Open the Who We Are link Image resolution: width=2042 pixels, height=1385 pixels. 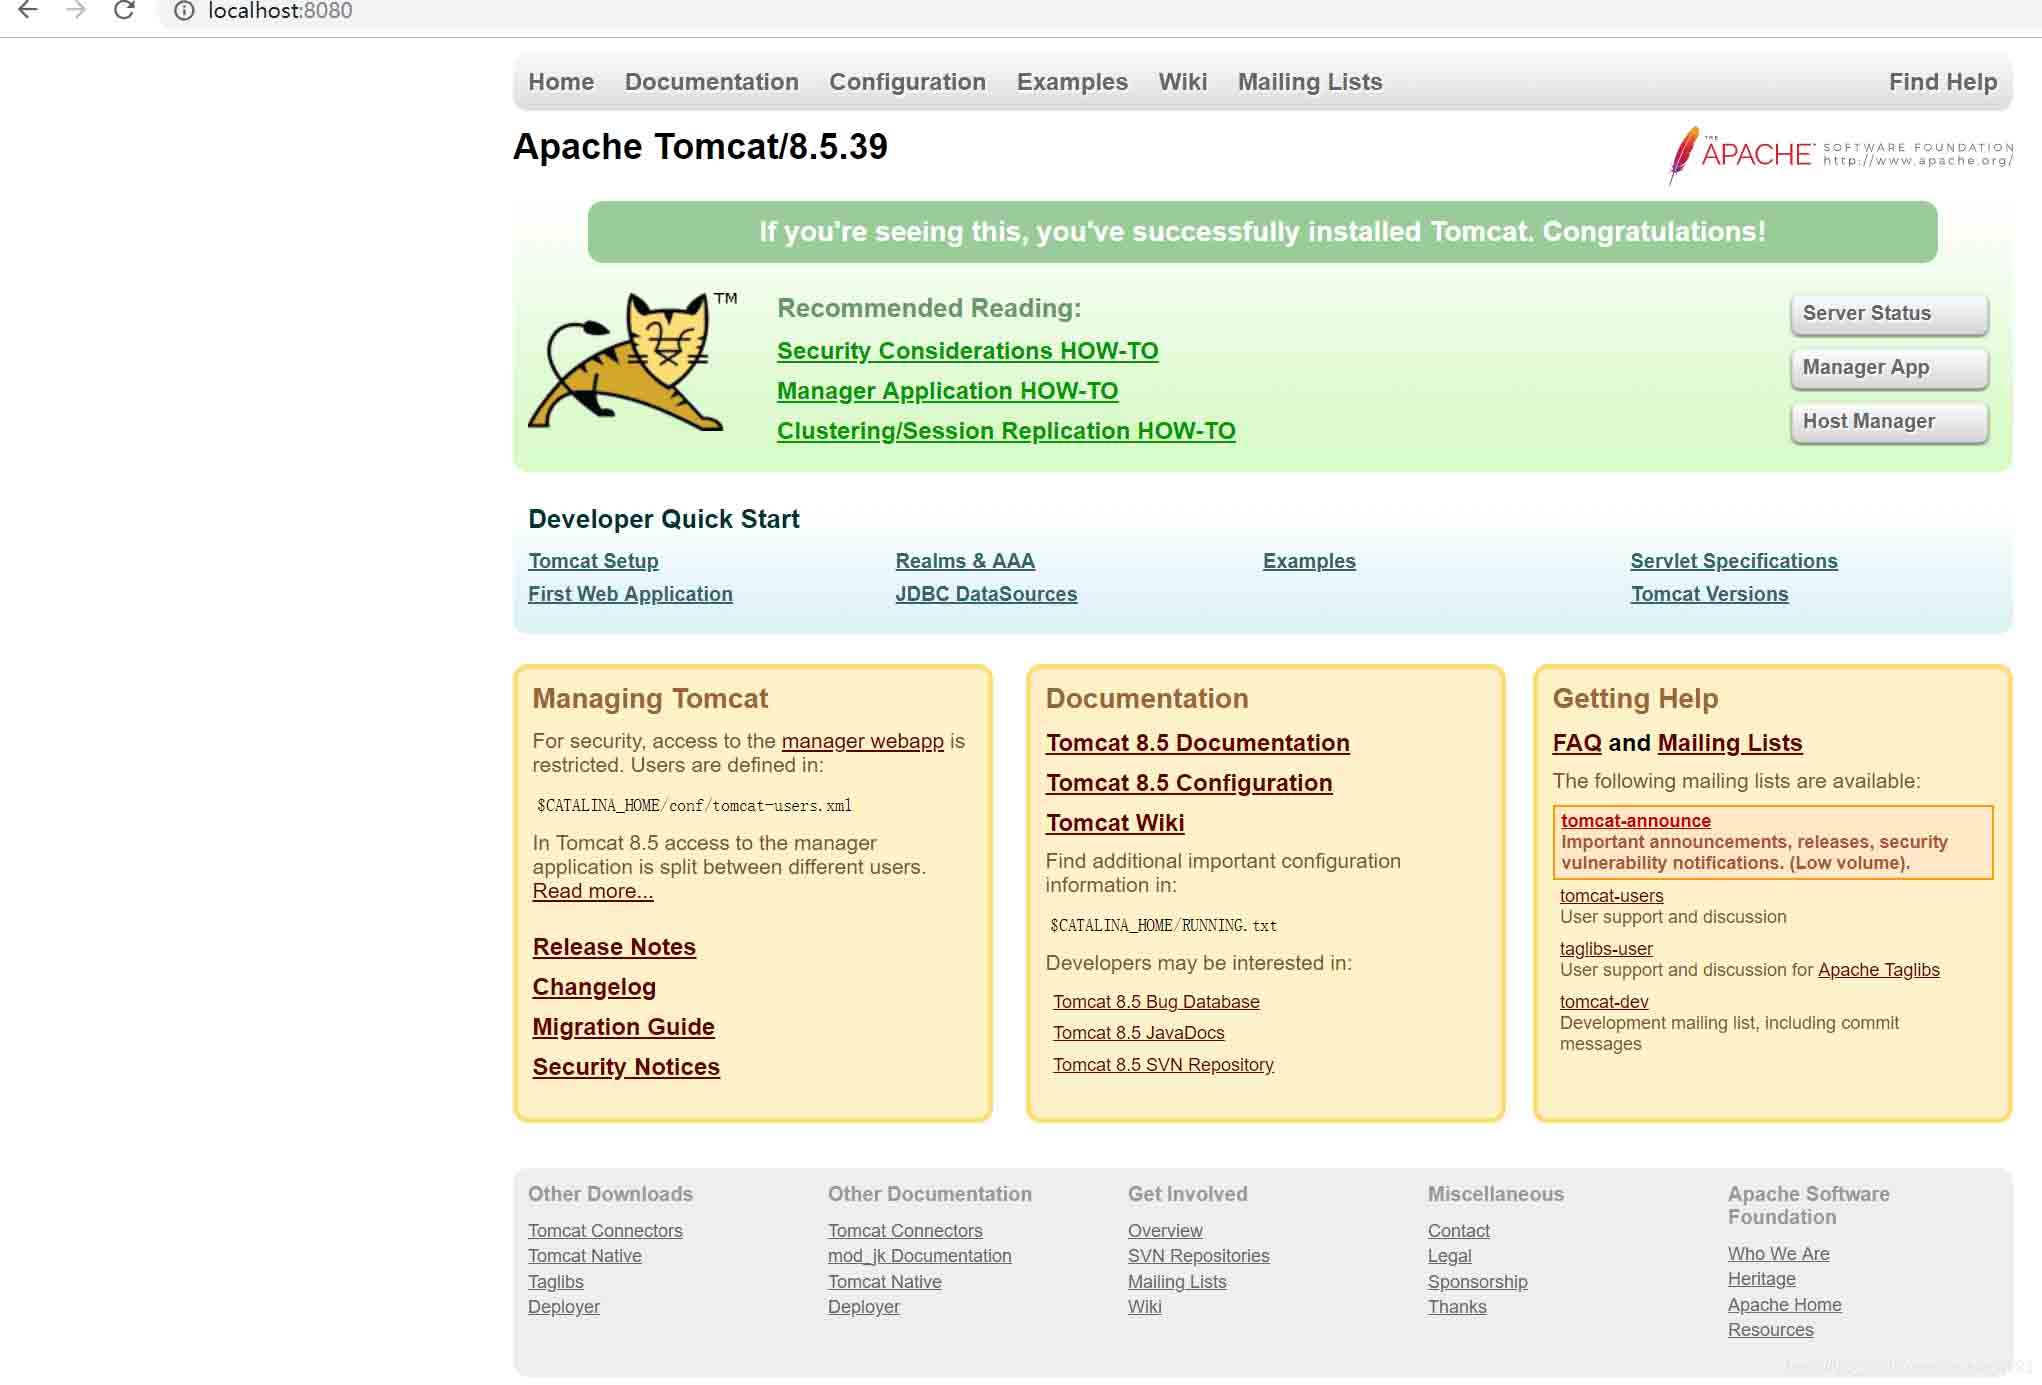point(1778,1254)
